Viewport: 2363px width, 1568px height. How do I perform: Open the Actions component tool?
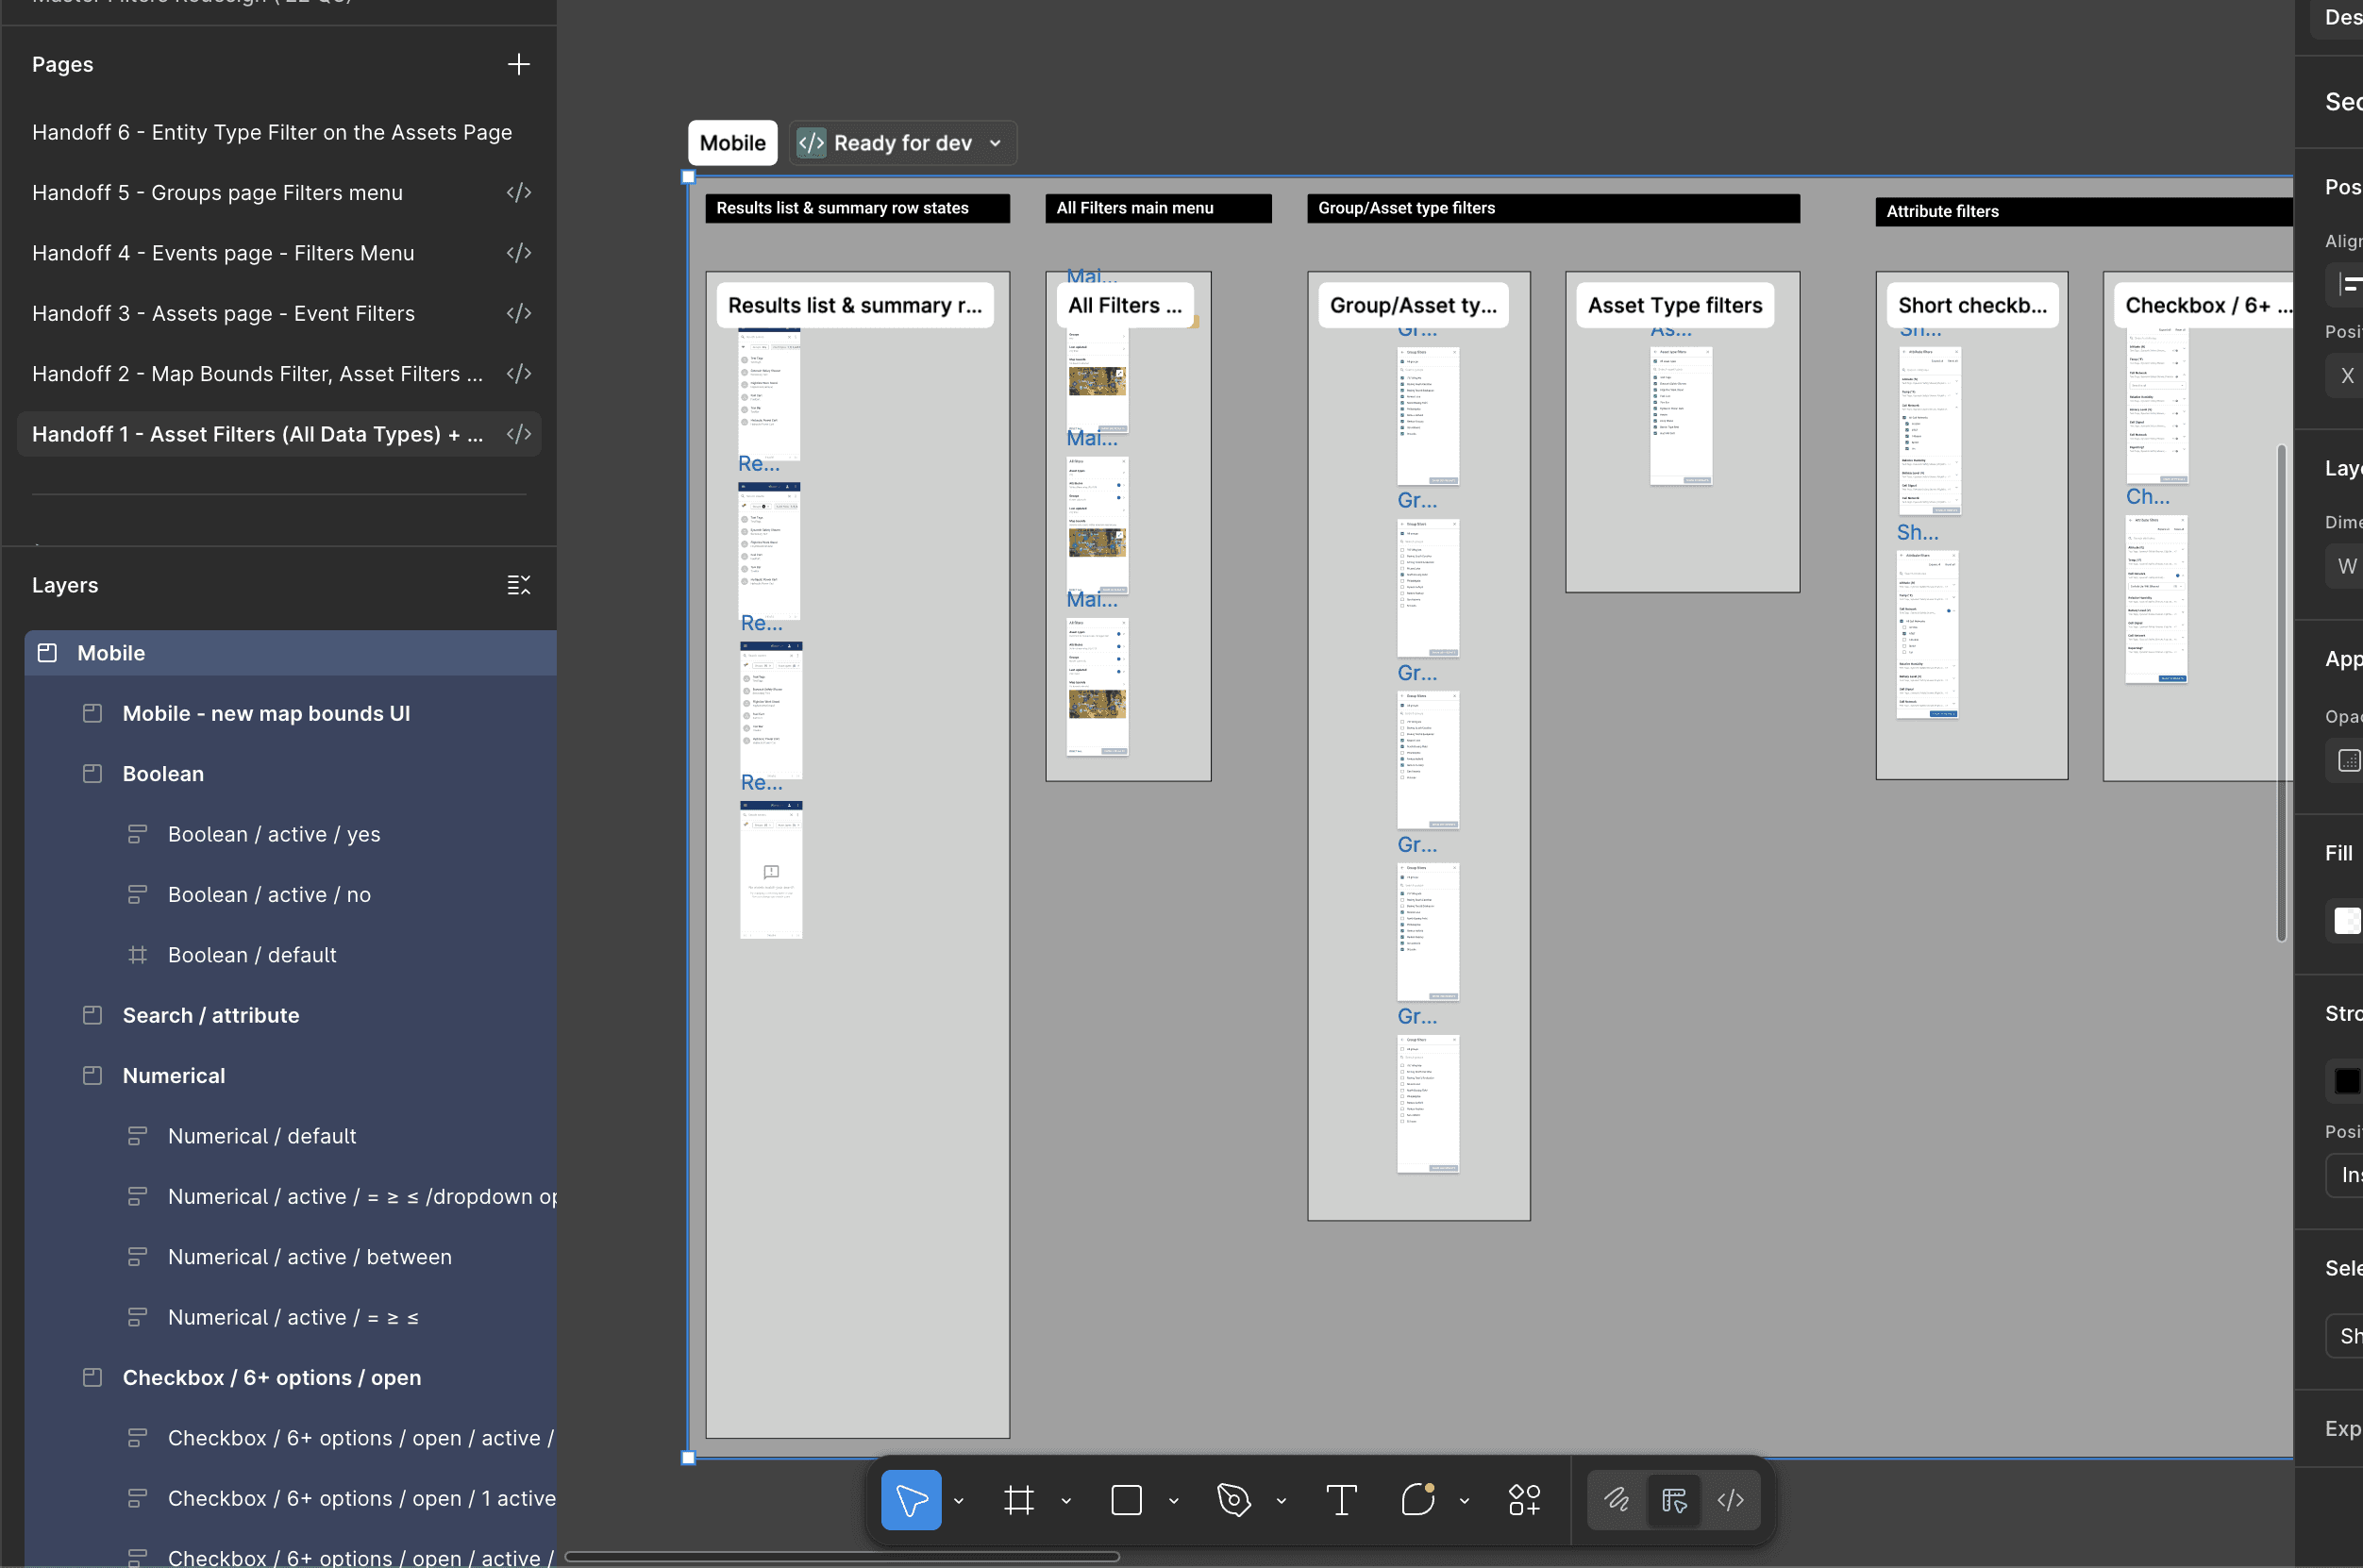(x=1524, y=1499)
